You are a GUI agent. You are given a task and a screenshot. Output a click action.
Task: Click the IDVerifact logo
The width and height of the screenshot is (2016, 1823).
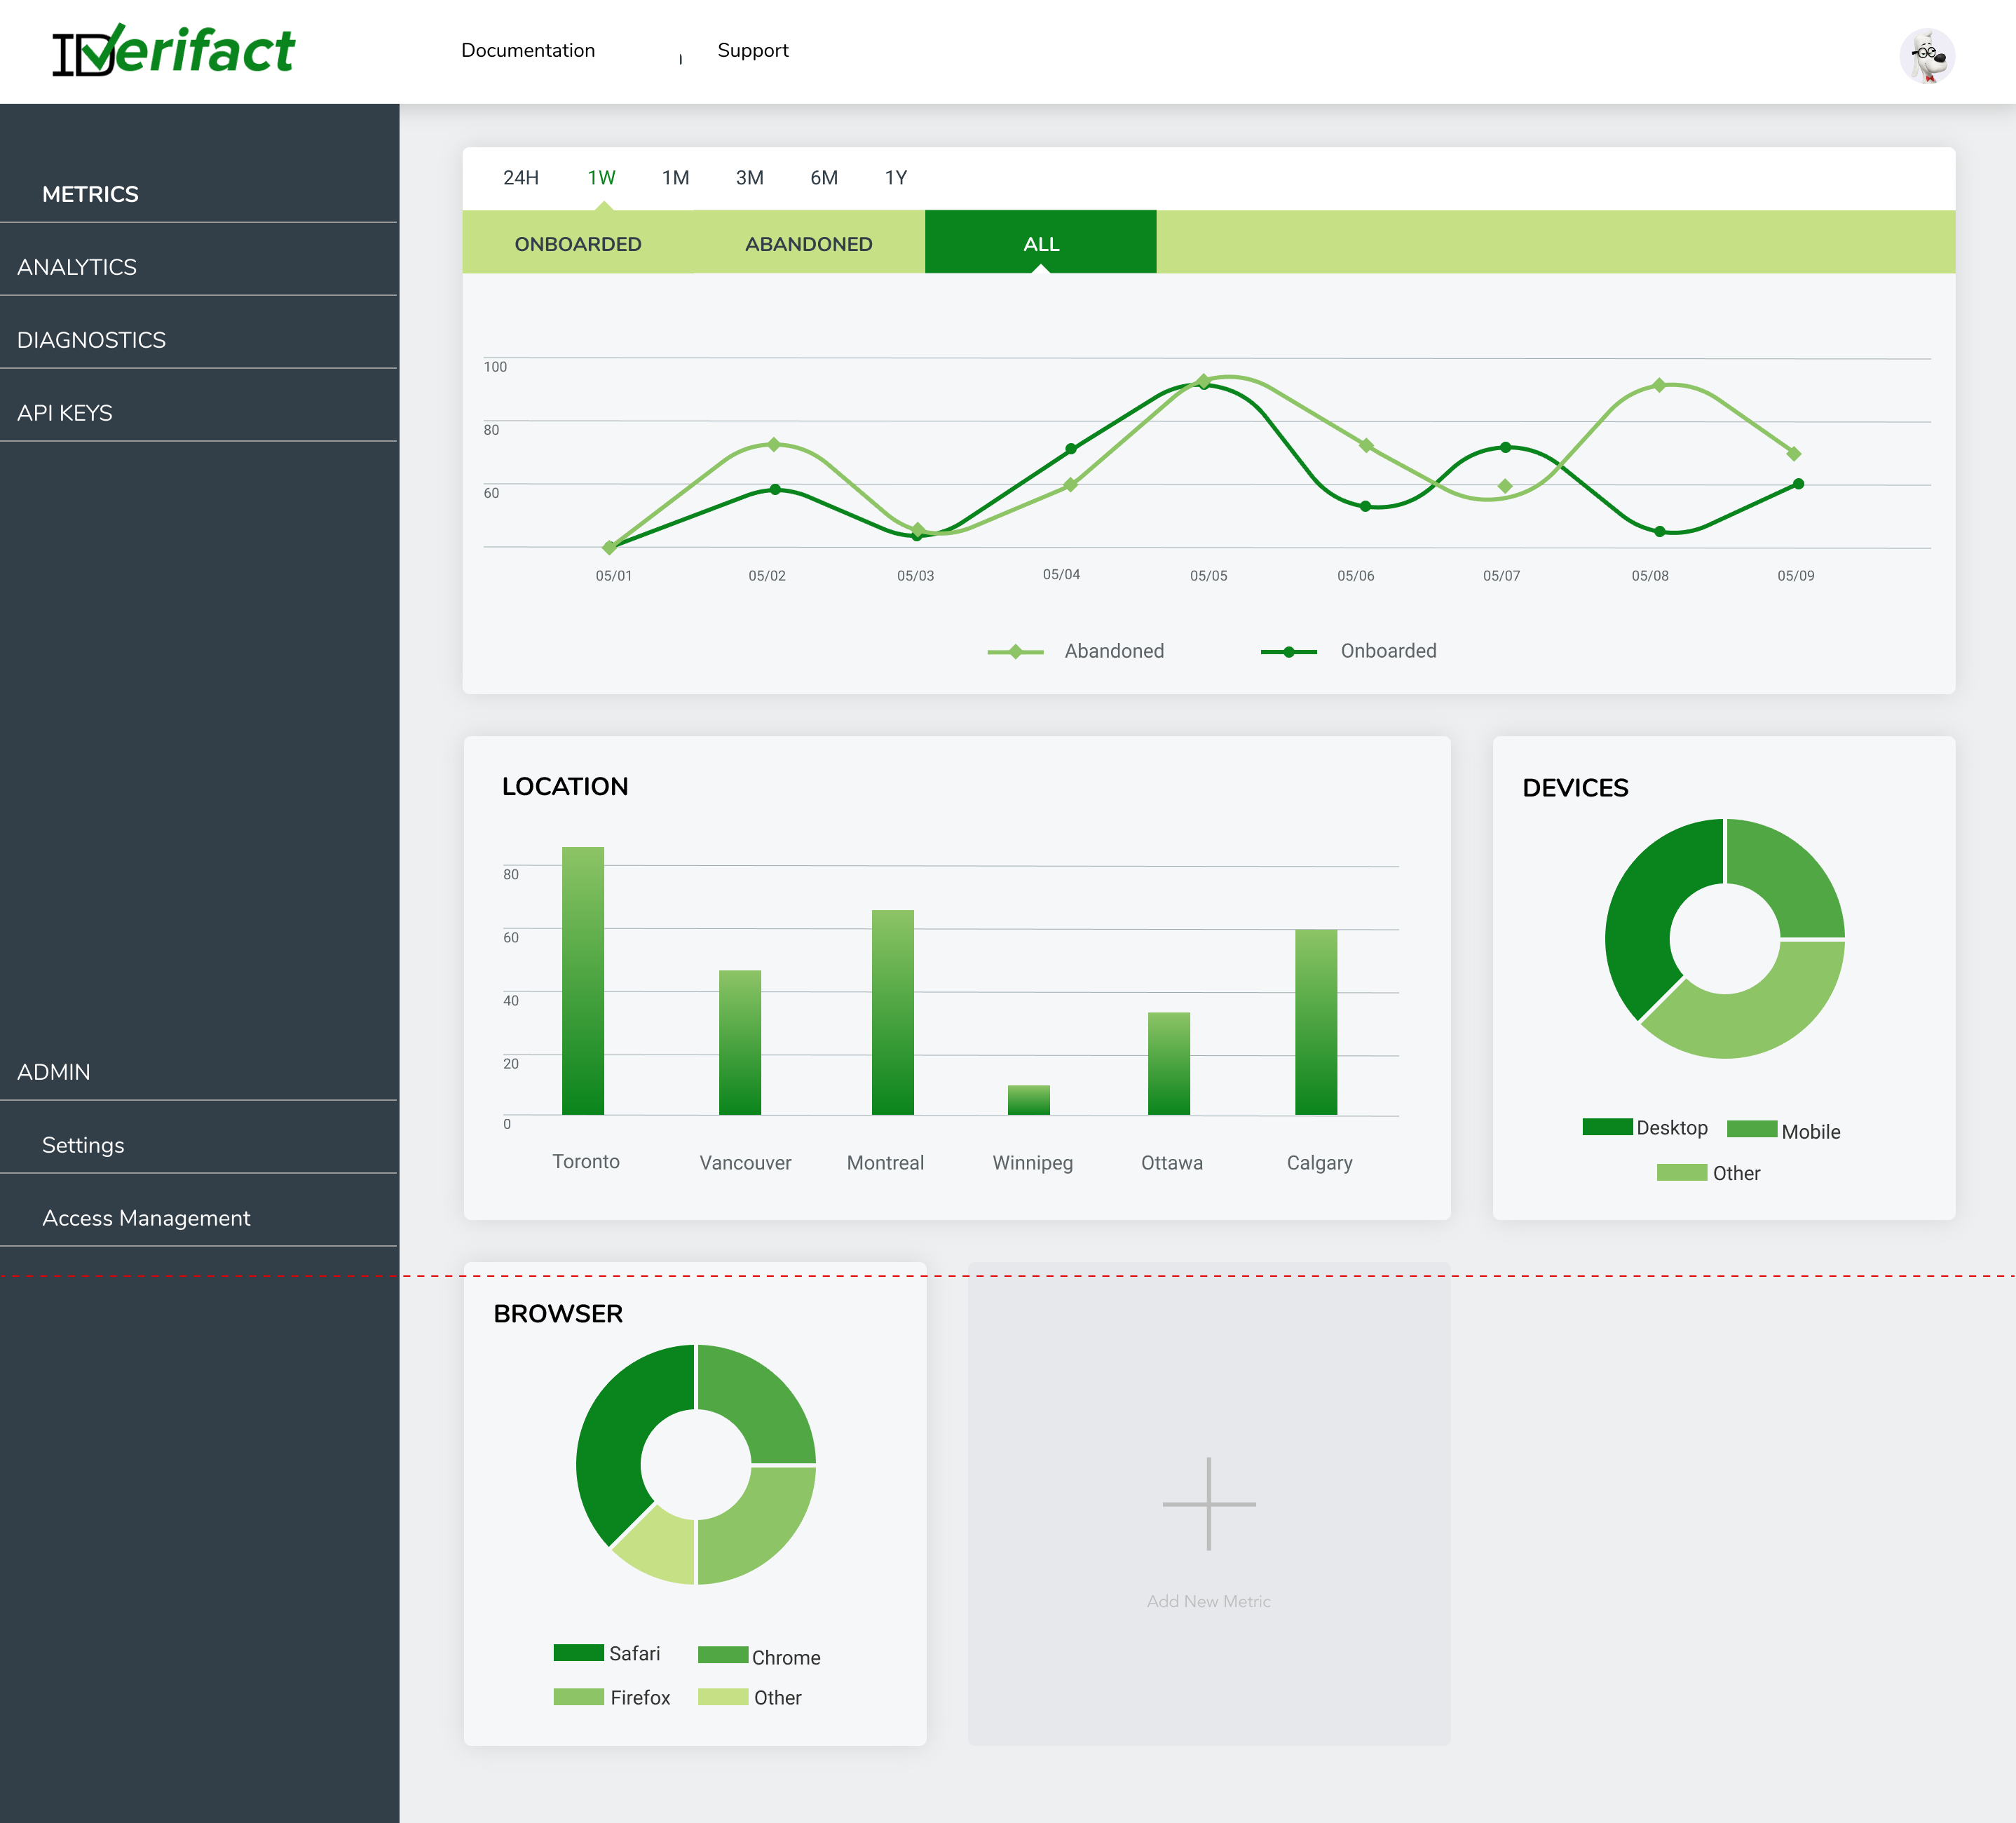point(173,51)
